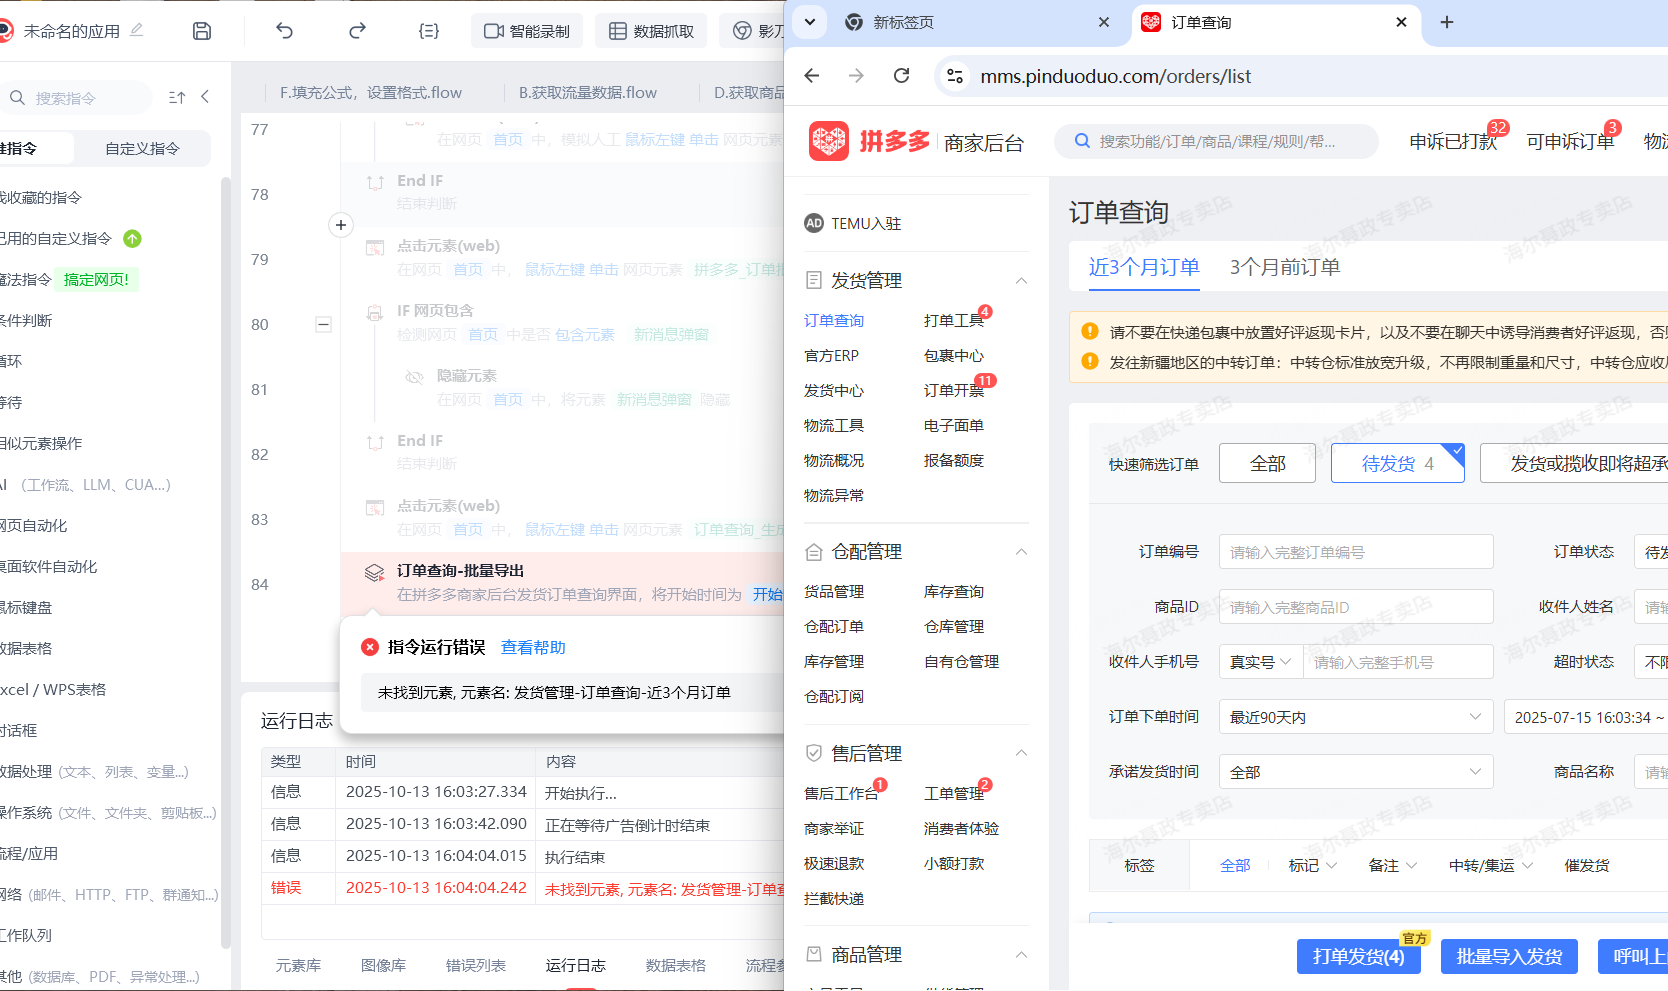
Task: Switch to 自定义指令 tab
Action: pyautogui.click(x=142, y=148)
